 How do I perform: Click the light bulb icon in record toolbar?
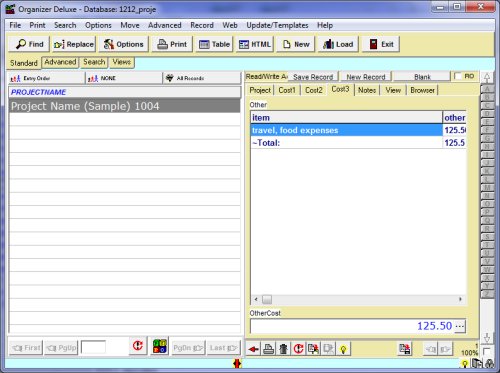tap(343, 349)
